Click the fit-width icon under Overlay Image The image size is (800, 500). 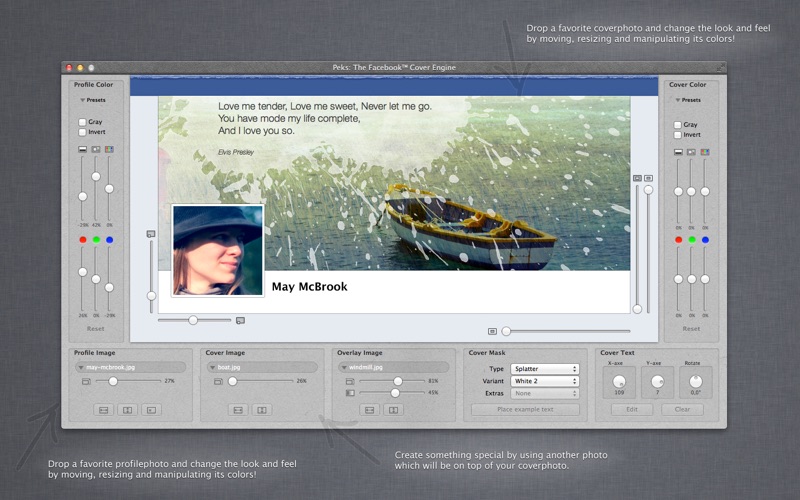click(369, 409)
